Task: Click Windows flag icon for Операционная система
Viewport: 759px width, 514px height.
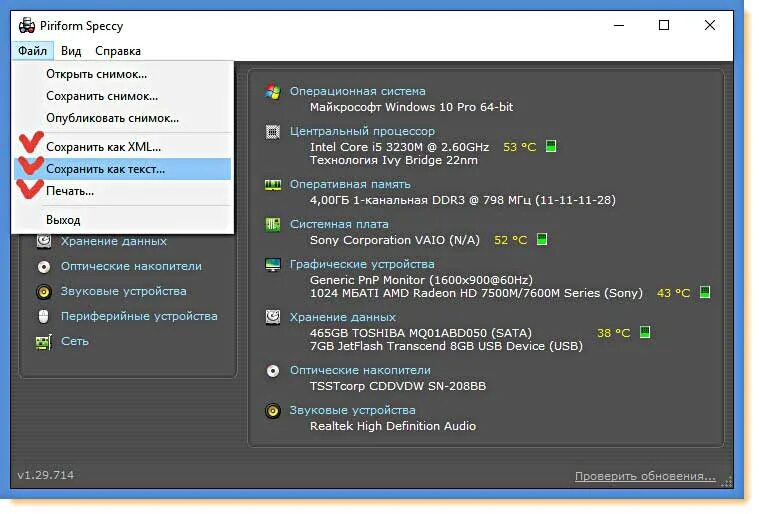Action: point(273,91)
